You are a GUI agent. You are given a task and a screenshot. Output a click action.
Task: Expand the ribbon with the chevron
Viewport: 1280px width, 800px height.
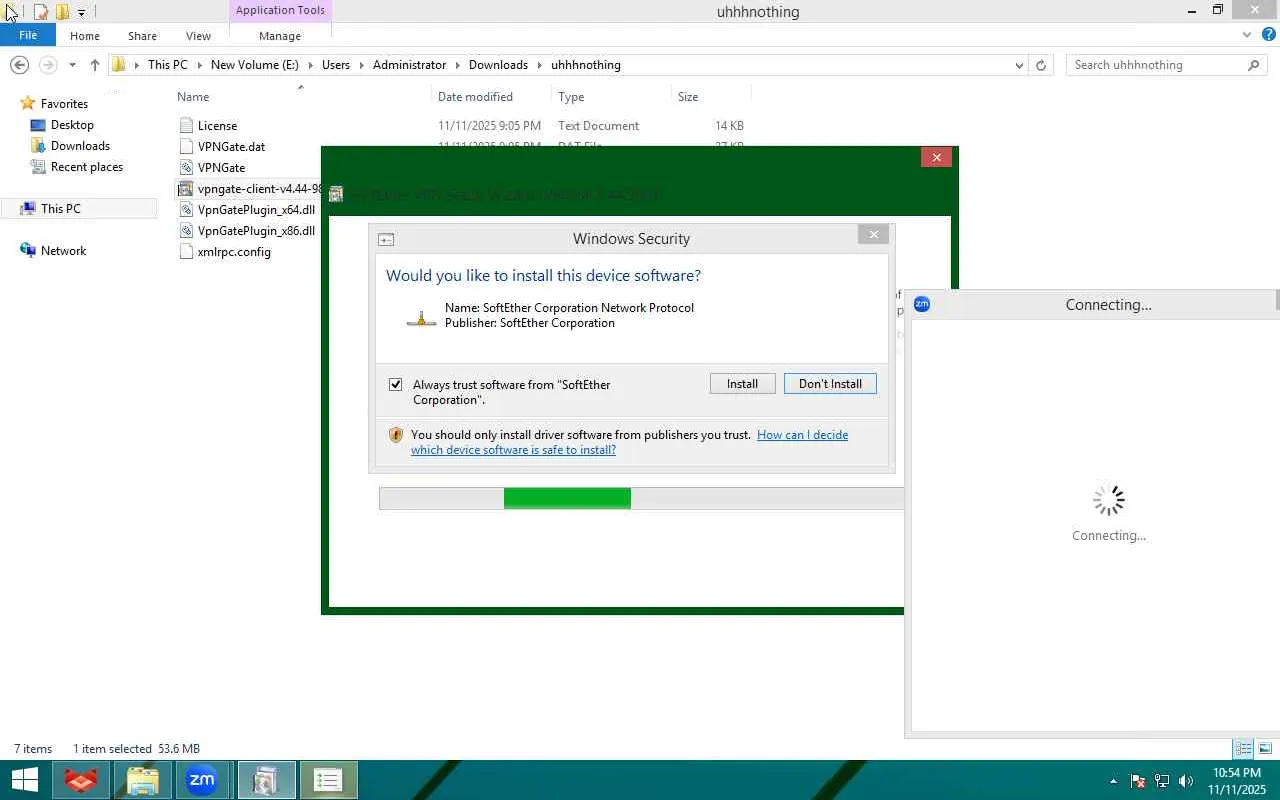click(1246, 35)
